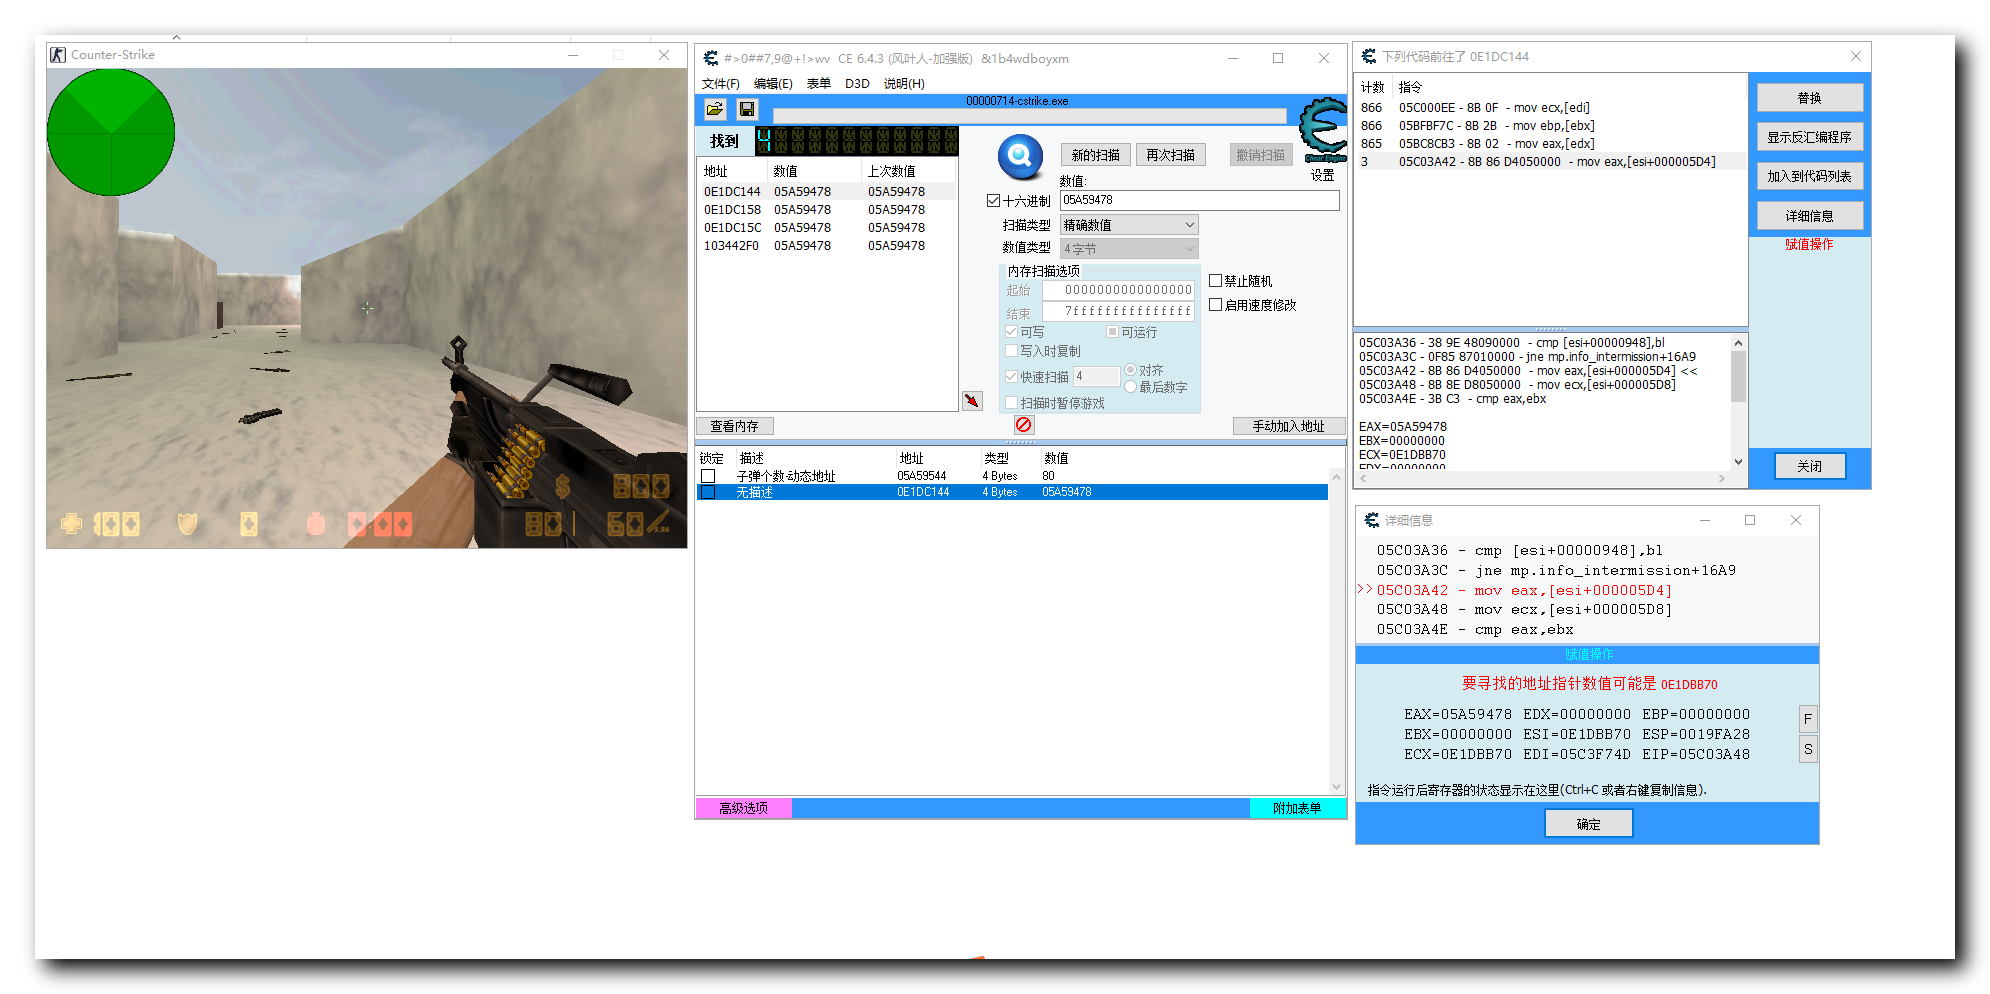Screen dimensions: 1990x994
Task: Click the 替换 button
Action: [1809, 98]
